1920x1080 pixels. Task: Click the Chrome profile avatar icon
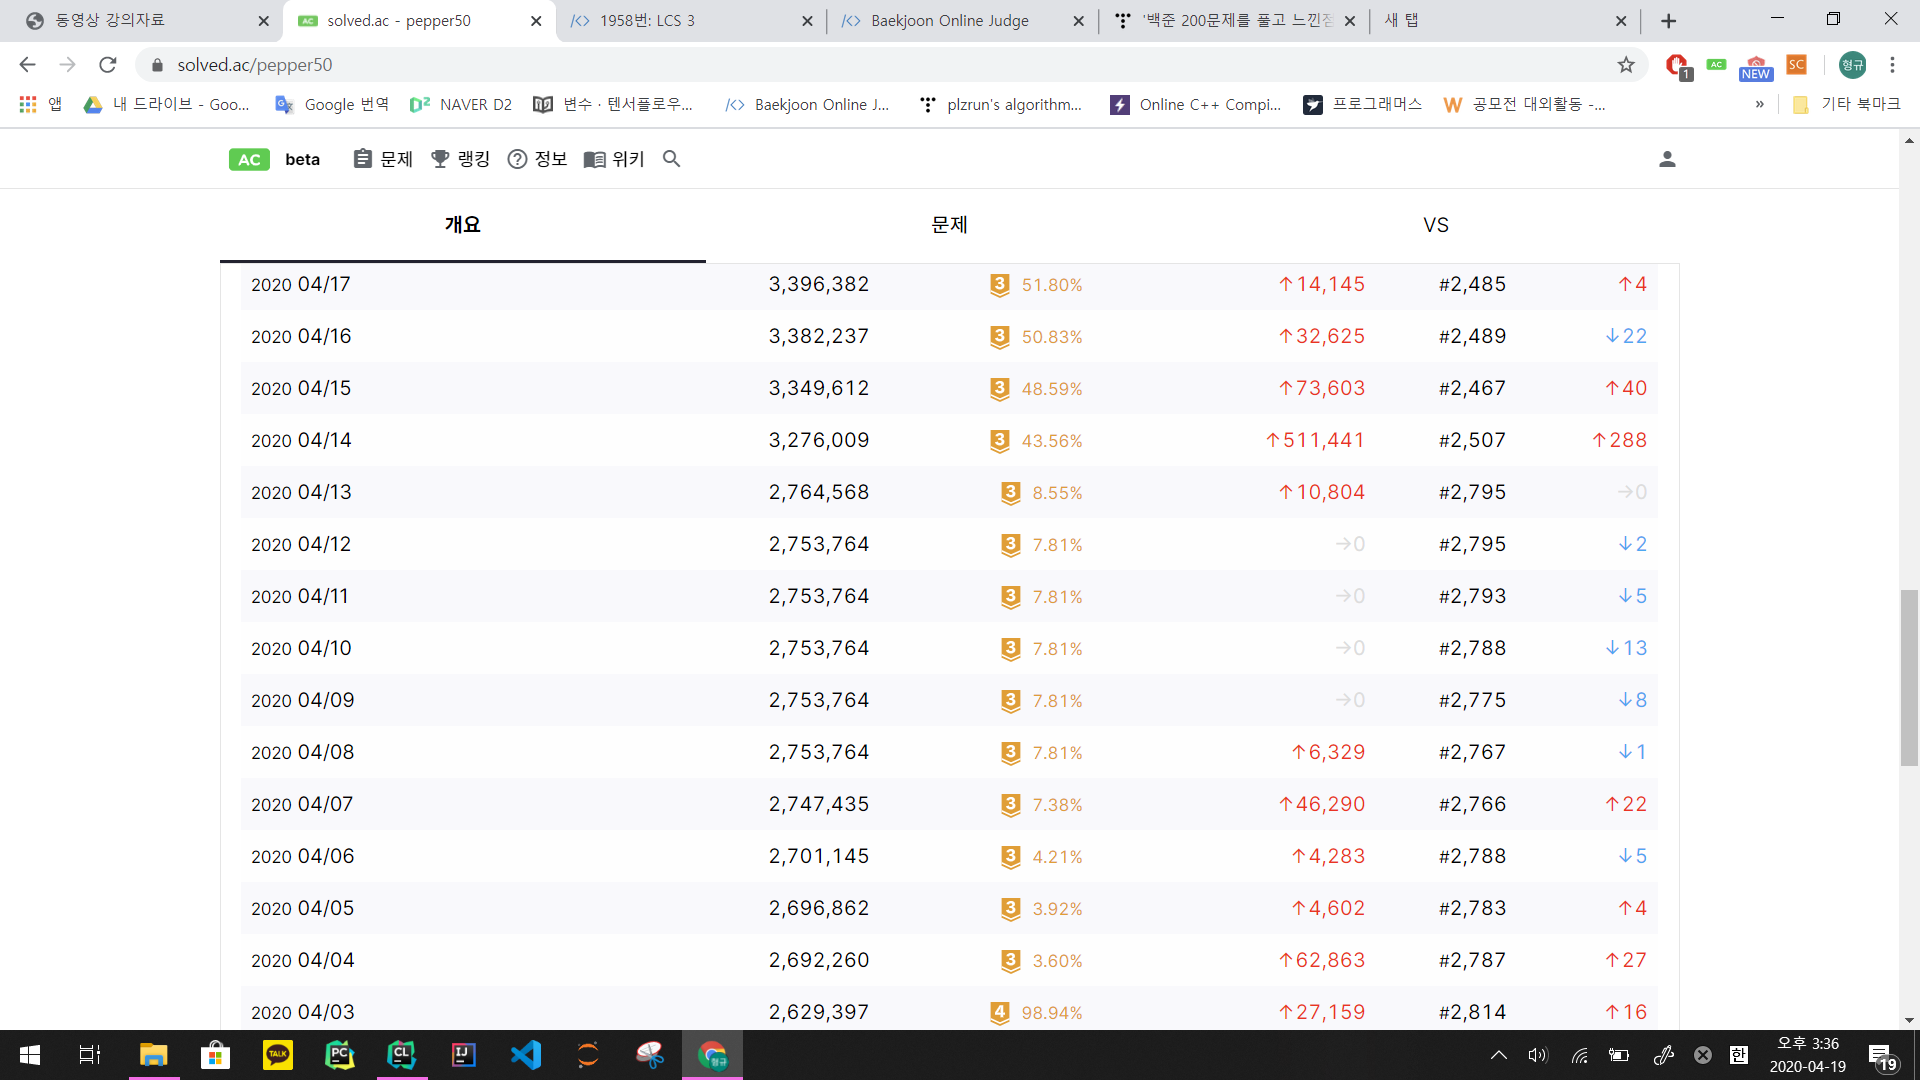coord(1852,65)
